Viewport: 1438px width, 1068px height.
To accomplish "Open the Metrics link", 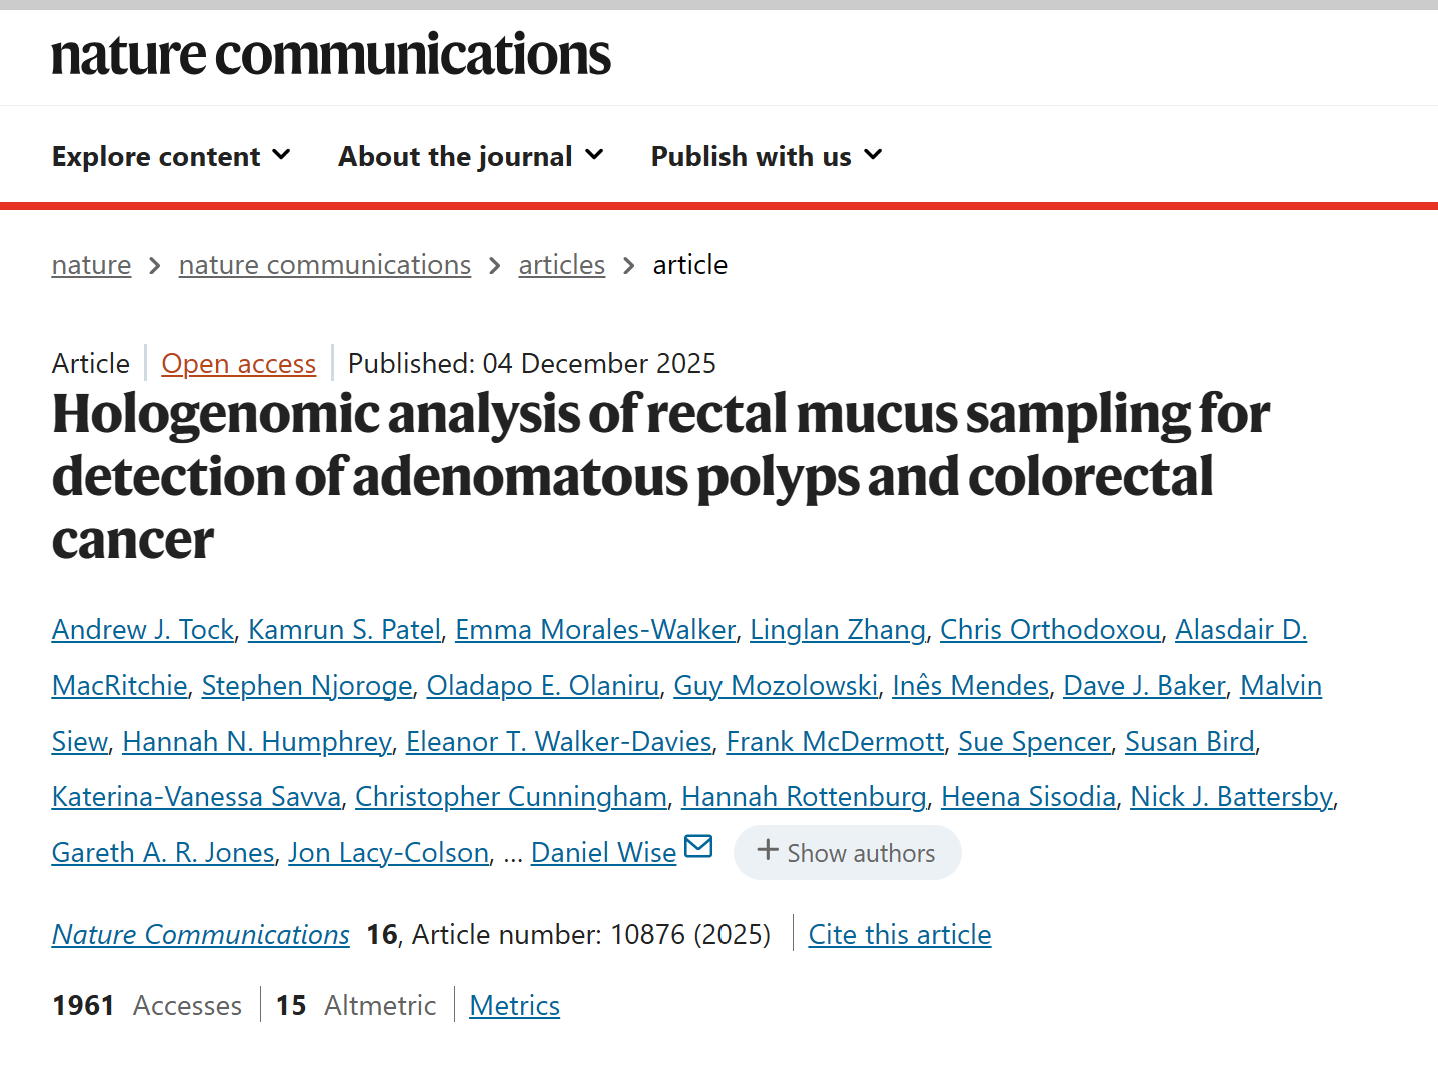I will click(514, 1006).
